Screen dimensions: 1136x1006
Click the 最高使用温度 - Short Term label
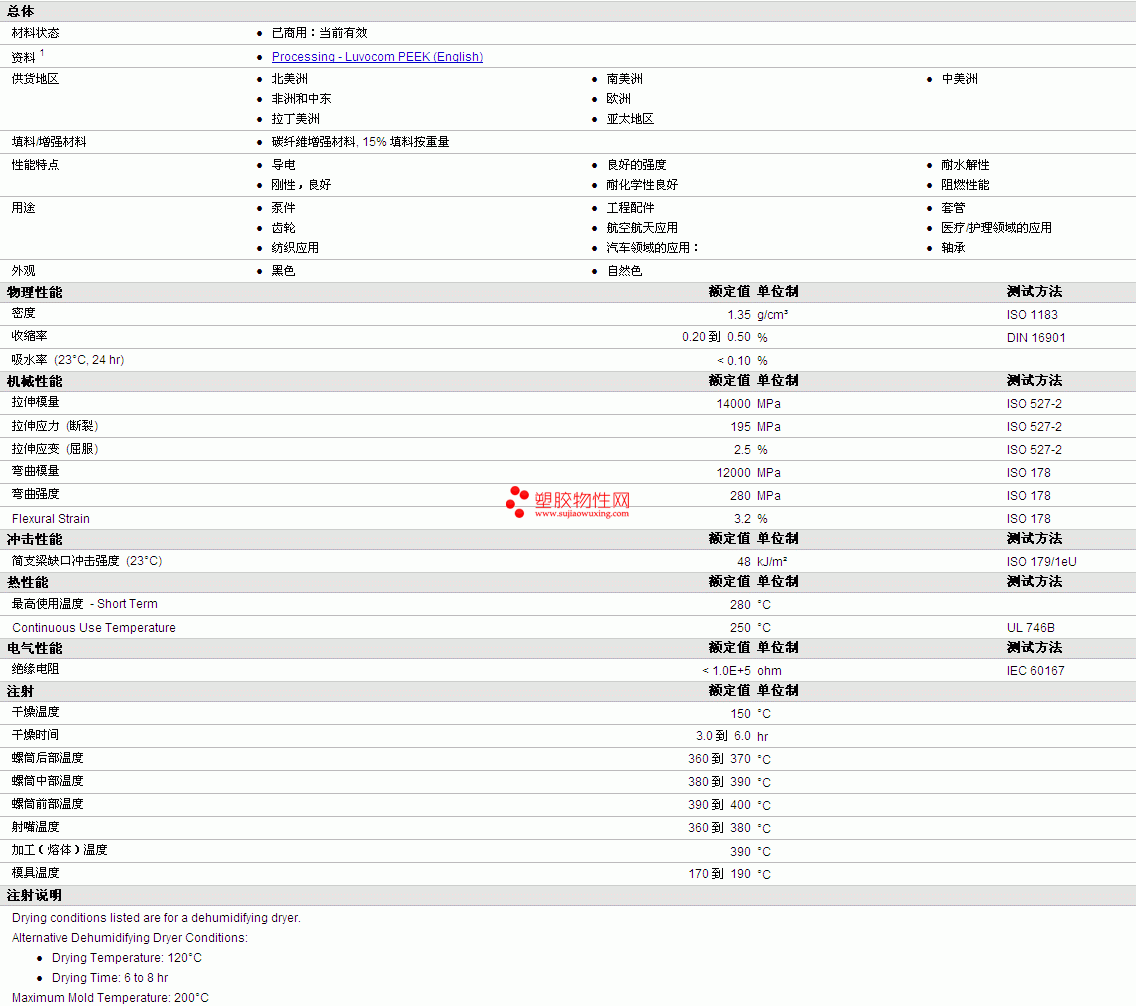85,604
